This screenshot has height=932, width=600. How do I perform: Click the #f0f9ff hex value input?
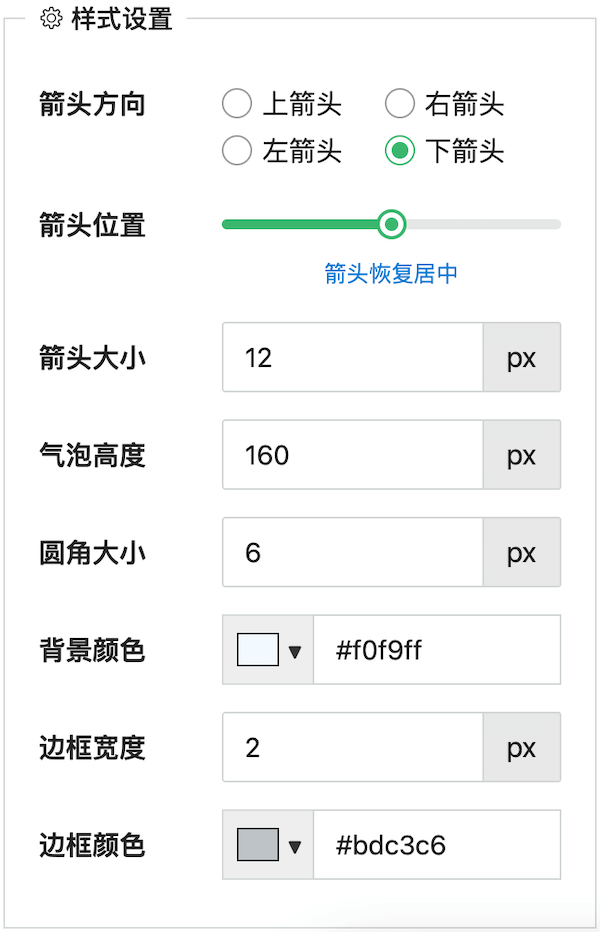[437, 649]
